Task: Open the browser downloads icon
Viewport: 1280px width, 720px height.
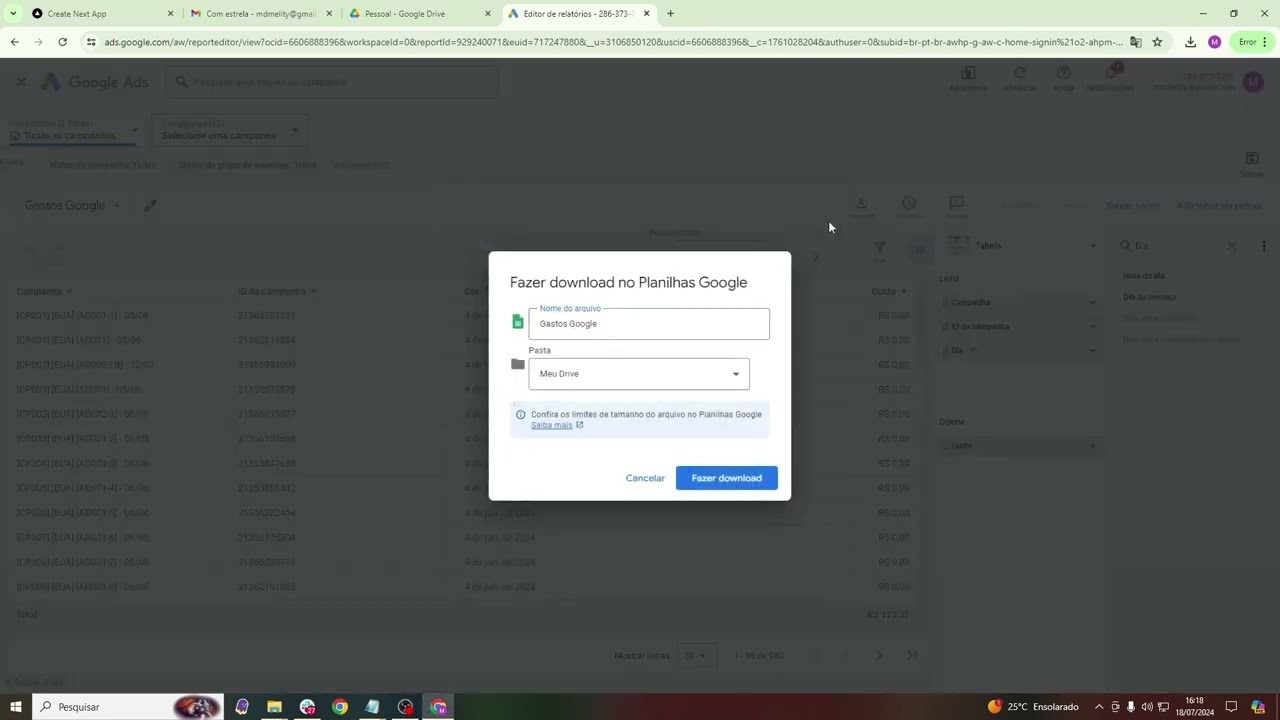Action: click(x=1190, y=42)
